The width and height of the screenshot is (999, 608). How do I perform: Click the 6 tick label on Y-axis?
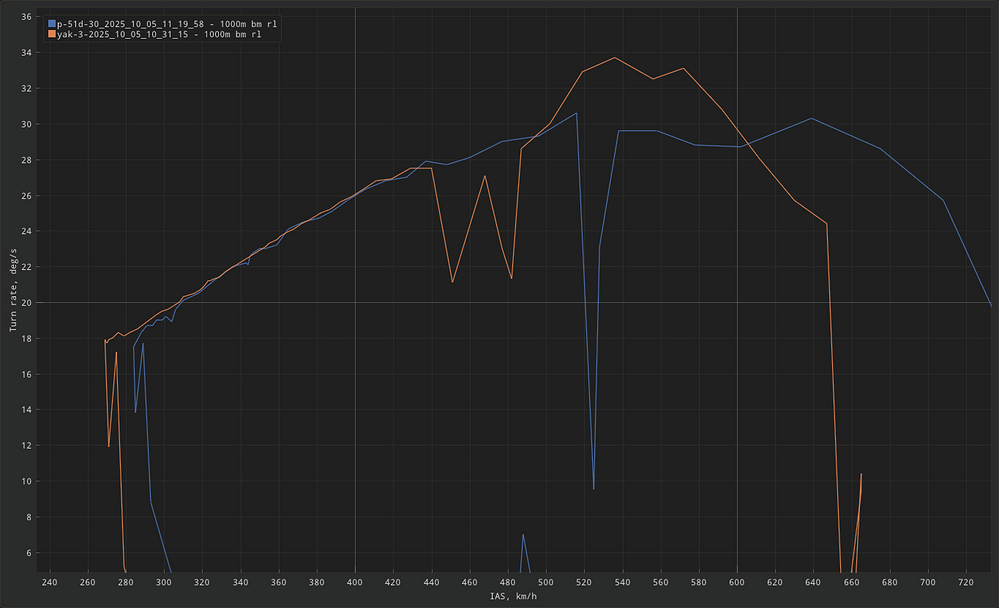pyautogui.click(x=29, y=553)
